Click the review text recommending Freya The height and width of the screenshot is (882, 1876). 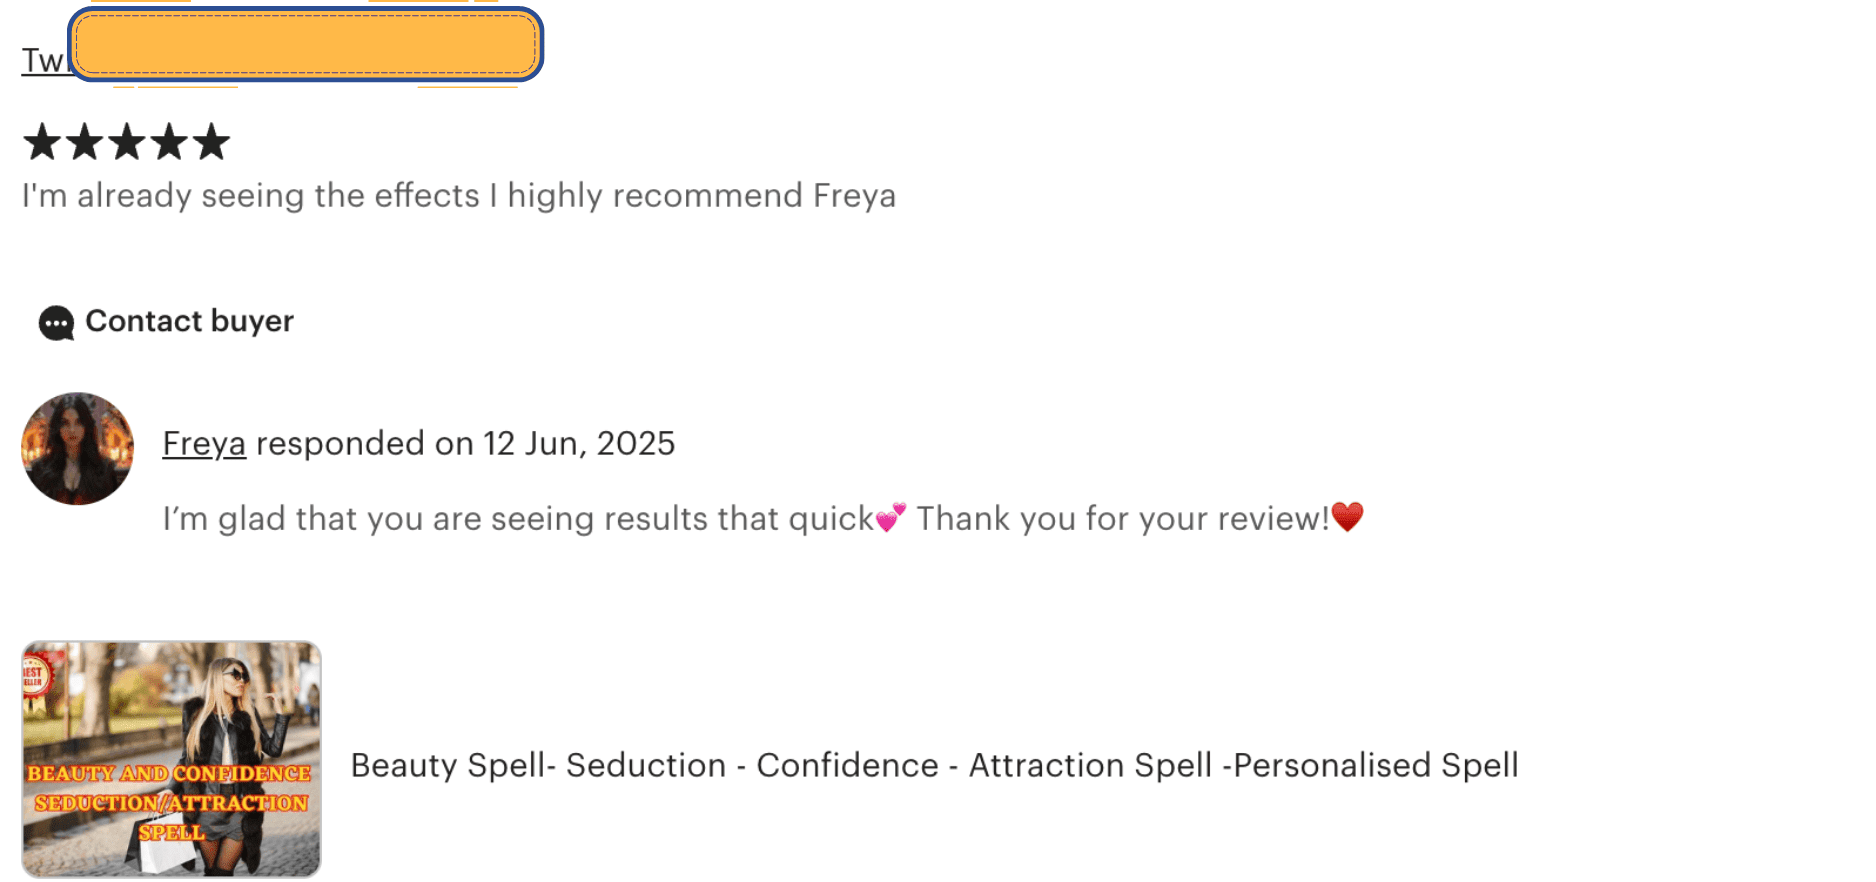(458, 196)
